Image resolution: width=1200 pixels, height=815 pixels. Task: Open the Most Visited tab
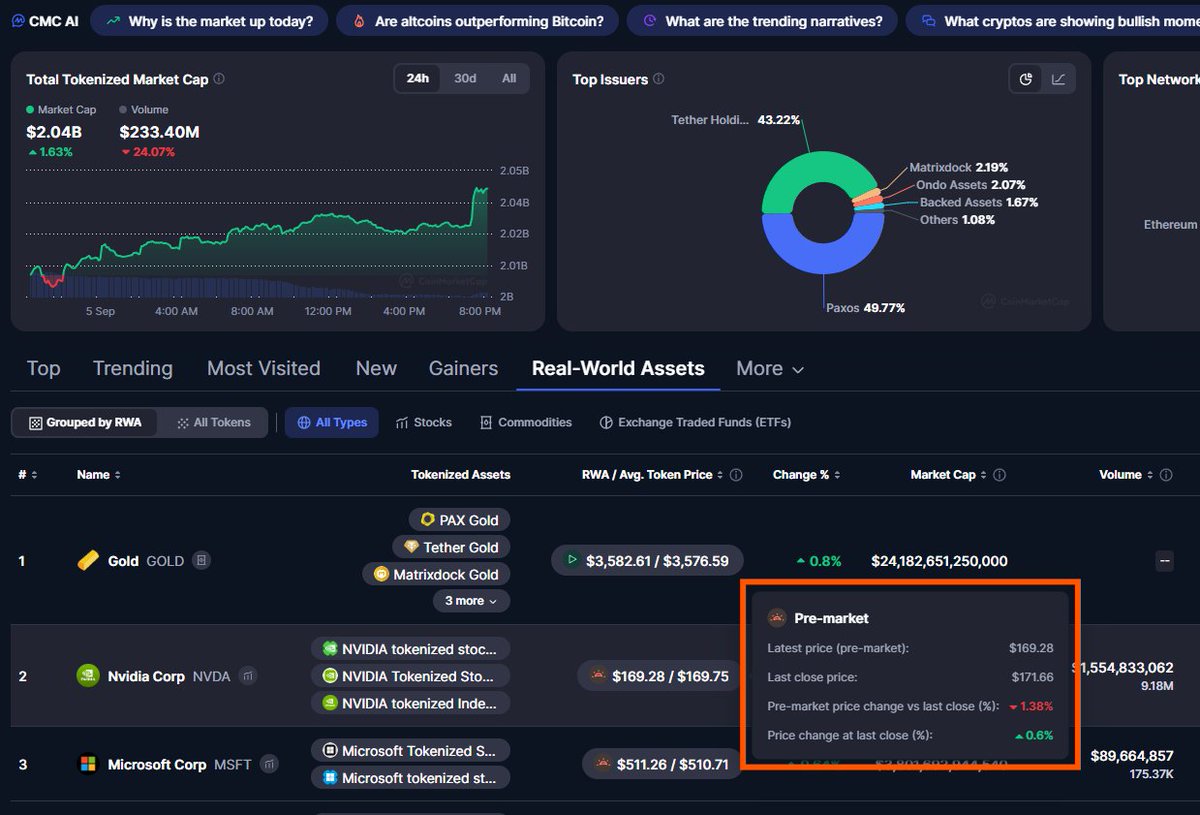pos(264,369)
